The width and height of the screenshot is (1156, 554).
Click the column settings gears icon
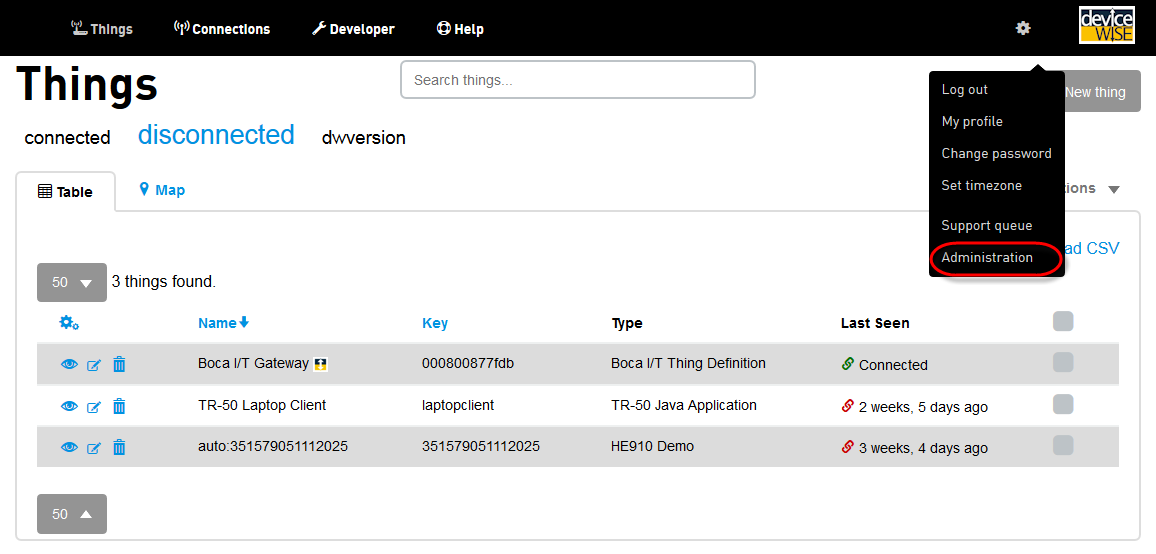point(69,322)
